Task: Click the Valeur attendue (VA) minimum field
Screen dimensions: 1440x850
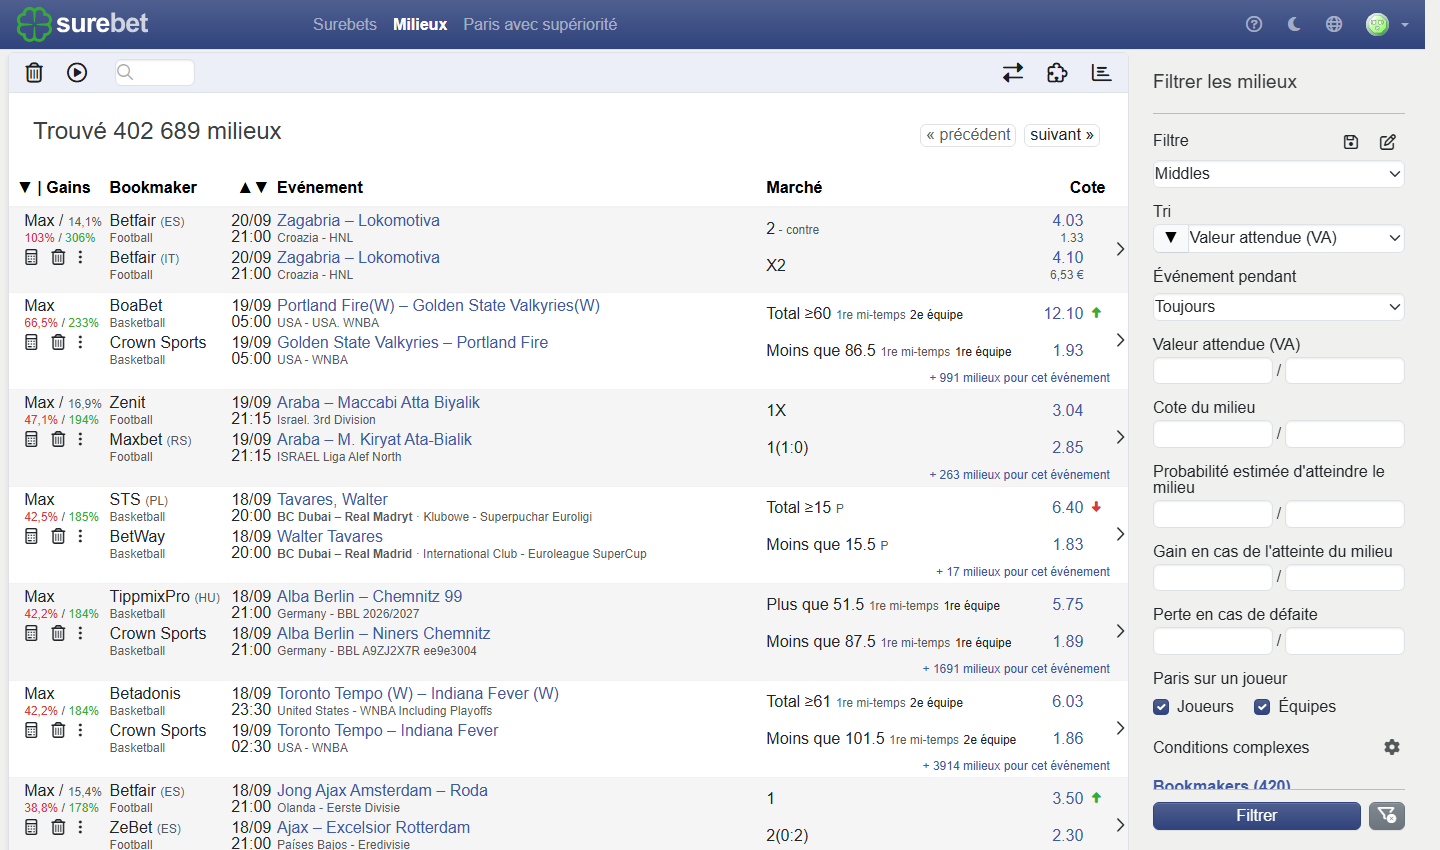Action: click(x=1213, y=371)
